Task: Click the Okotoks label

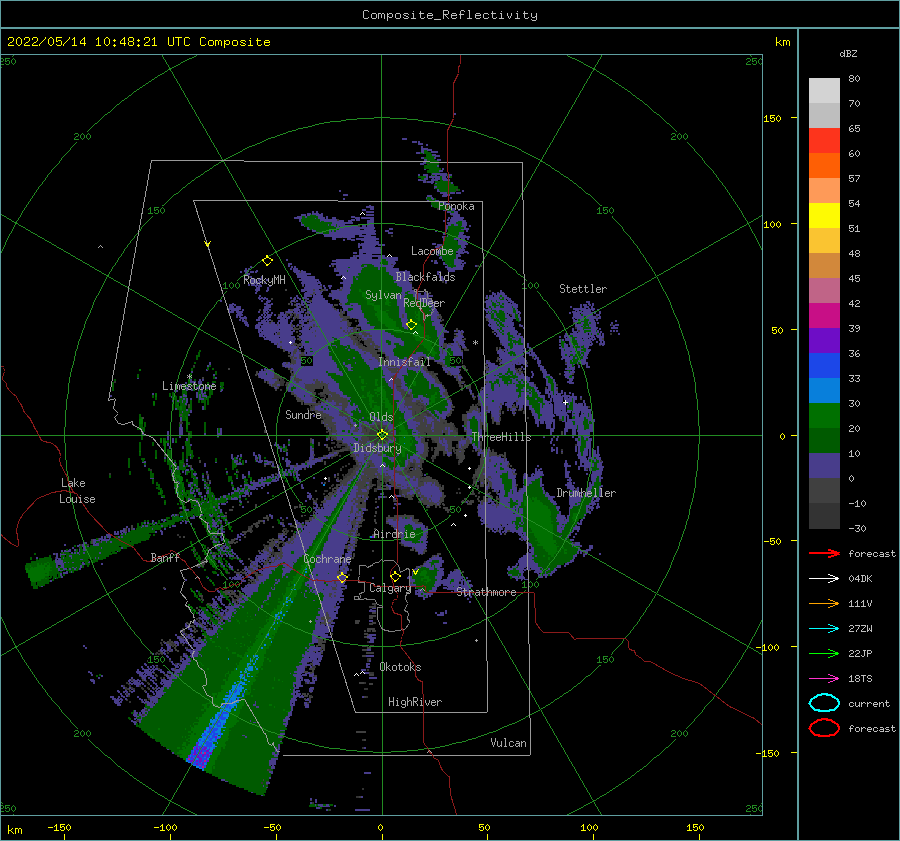Action: coord(400,667)
